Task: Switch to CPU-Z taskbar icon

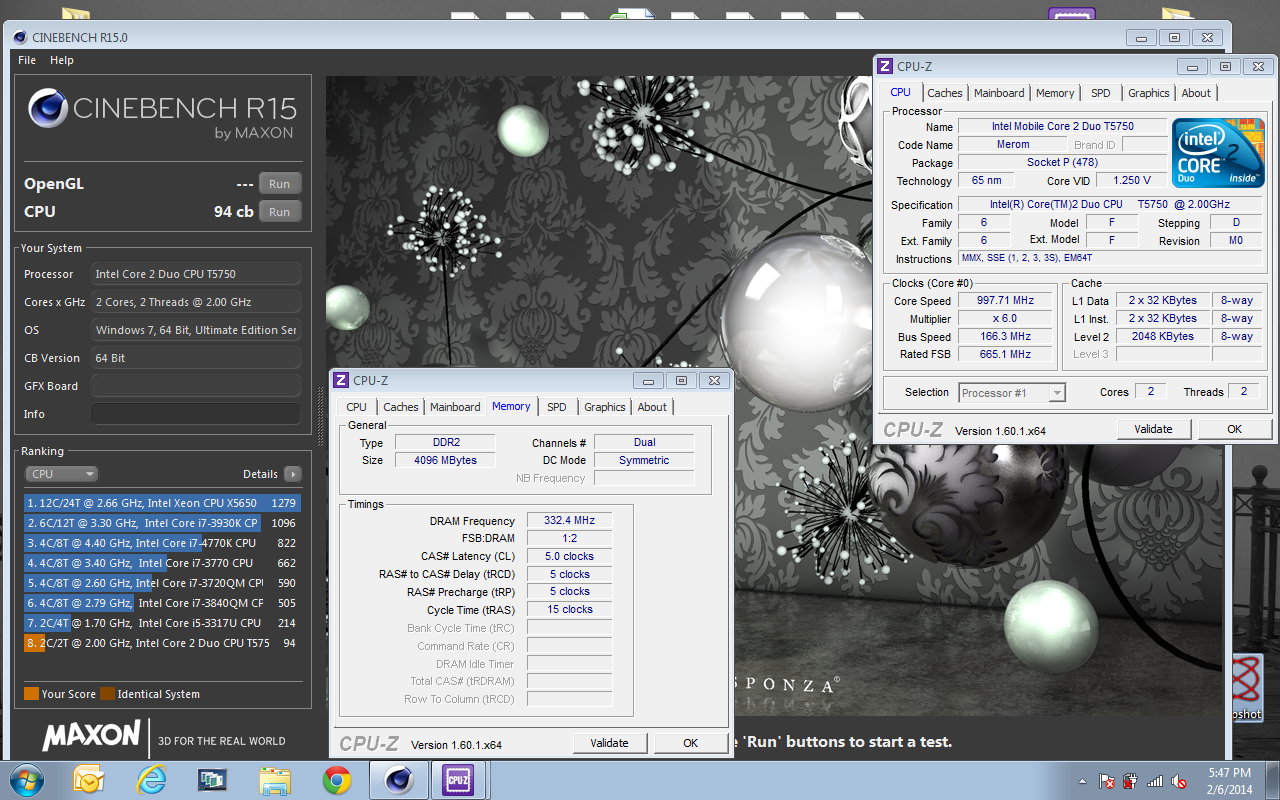Action: coord(458,779)
